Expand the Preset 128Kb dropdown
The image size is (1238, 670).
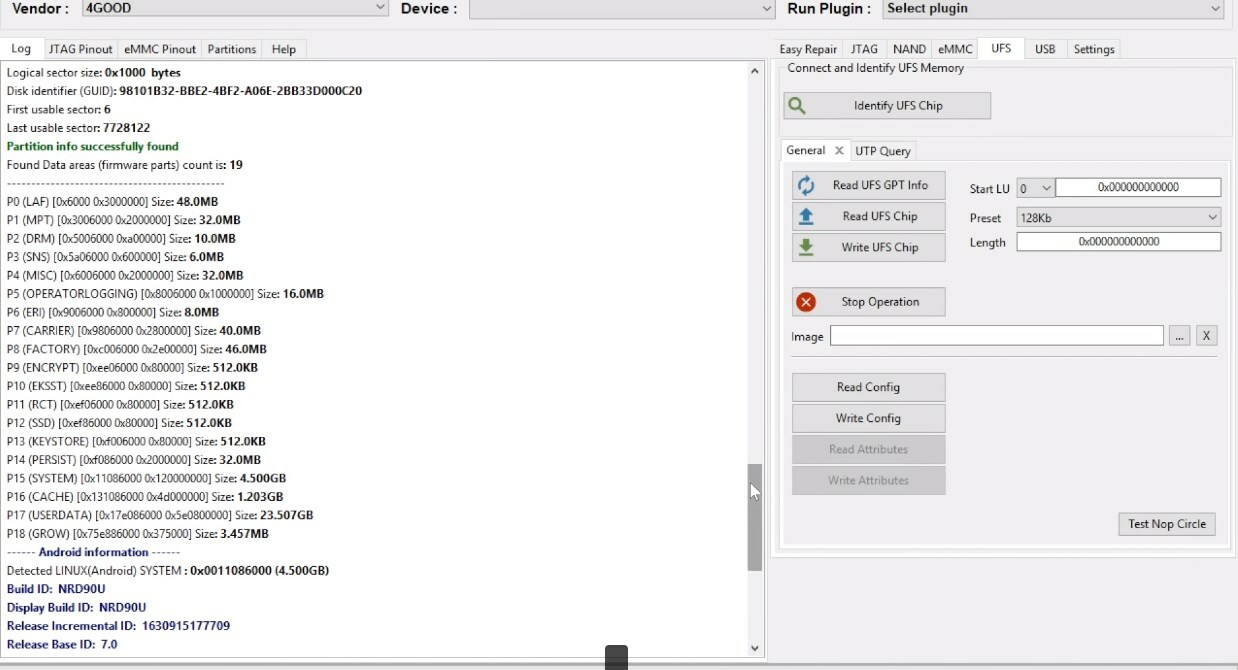[1119, 217]
